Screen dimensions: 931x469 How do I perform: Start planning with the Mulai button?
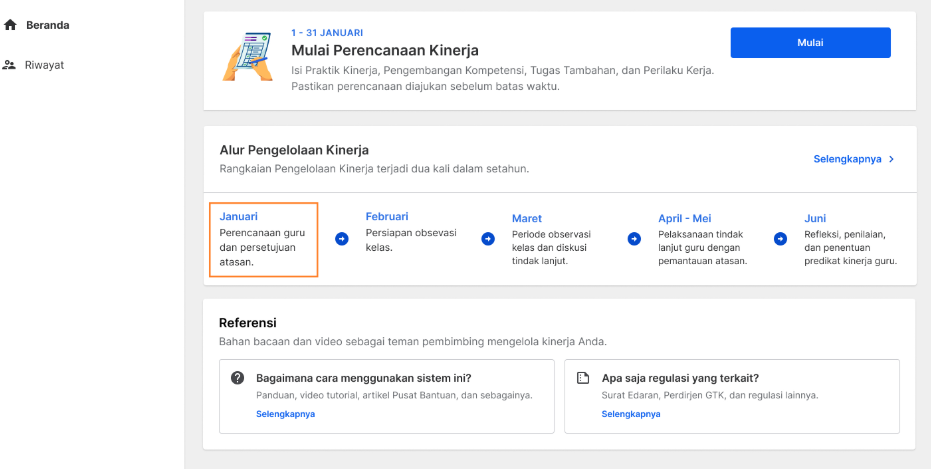pos(810,43)
